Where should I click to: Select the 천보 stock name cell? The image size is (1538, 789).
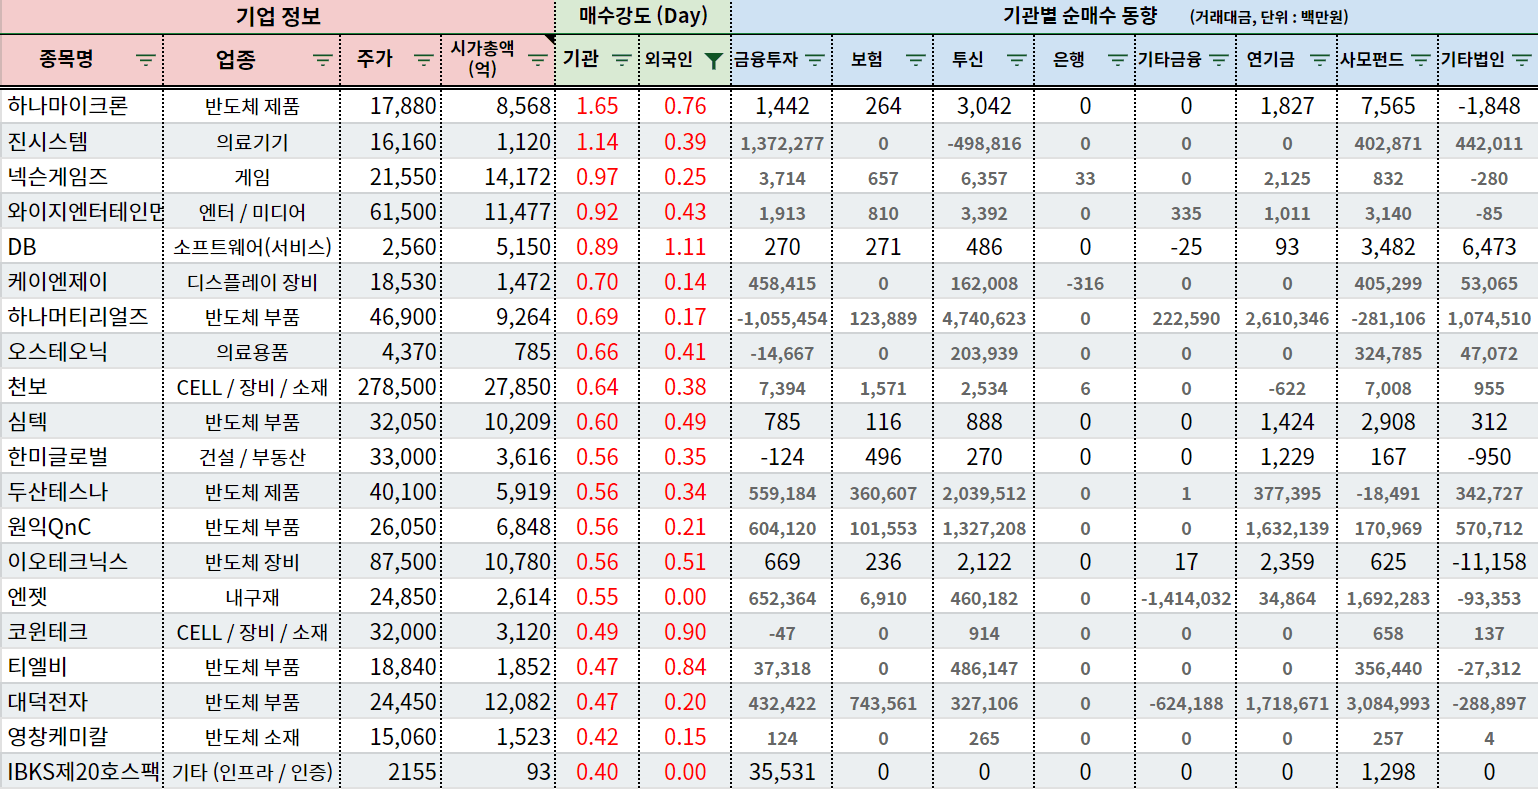coord(81,386)
